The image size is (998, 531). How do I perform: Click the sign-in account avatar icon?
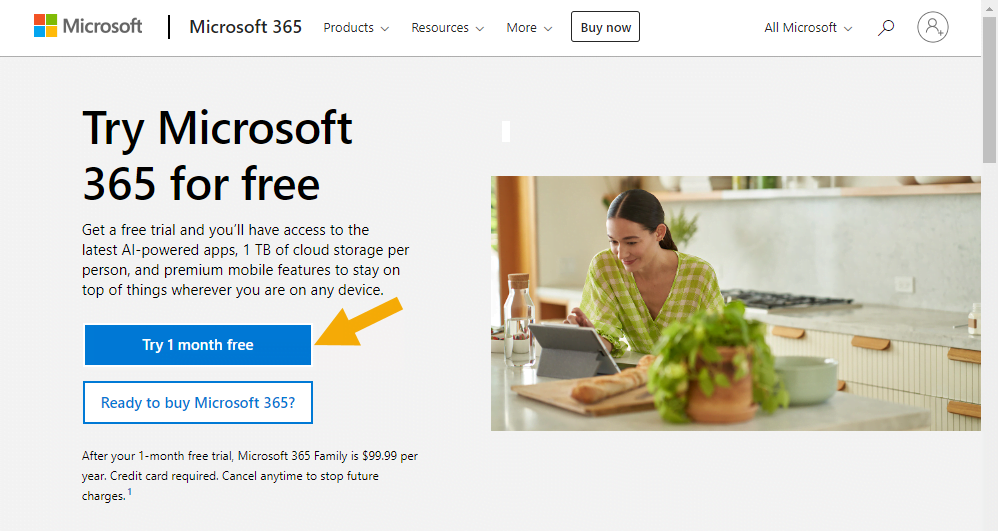click(932, 27)
